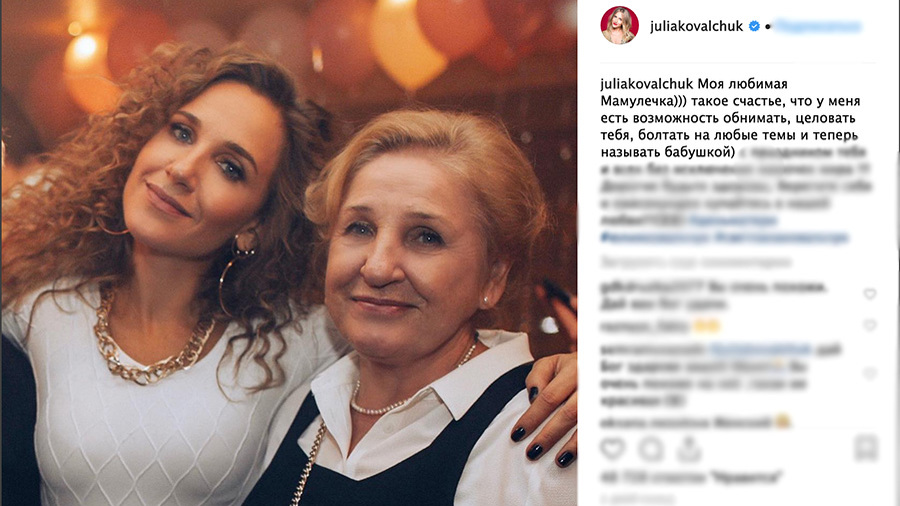This screenshot has width=900, height=506.
Task: Like the post with the heart icon
Action: [613, 449]
